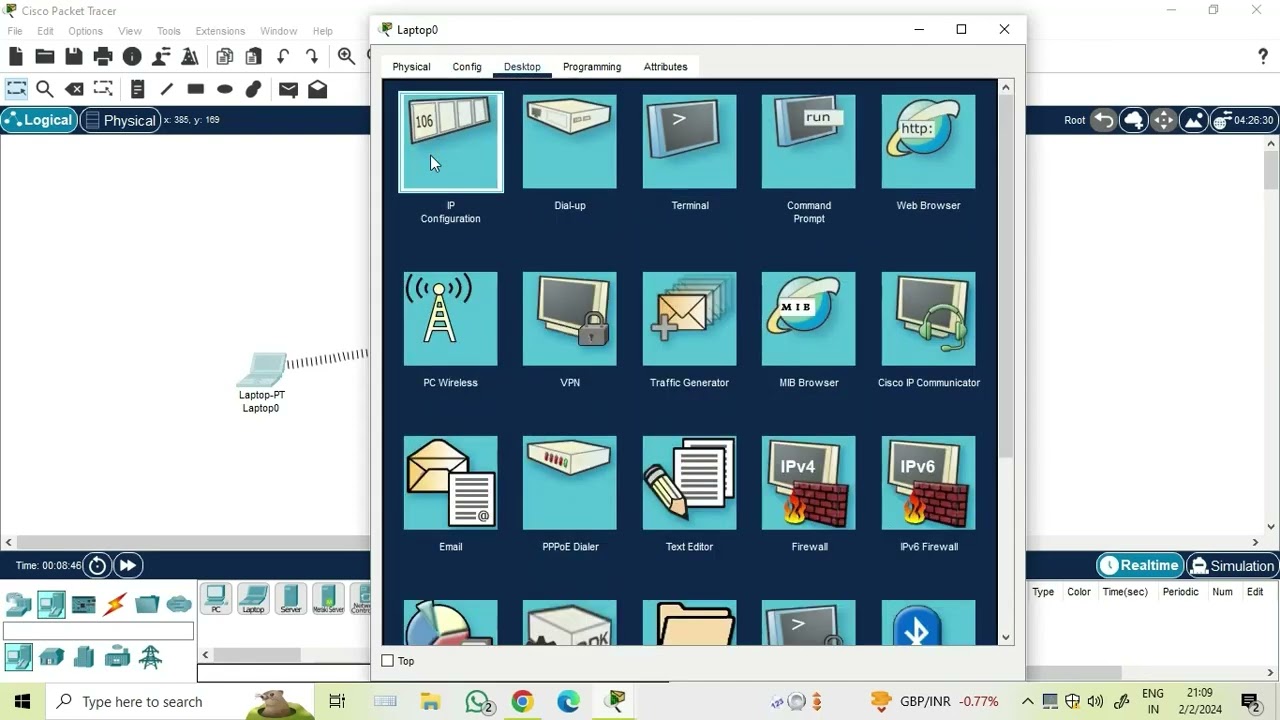Image resolution: width=1280 pixels, height=720 pixels.
Task: Open the Dial-up app
Action: point(570,142)
